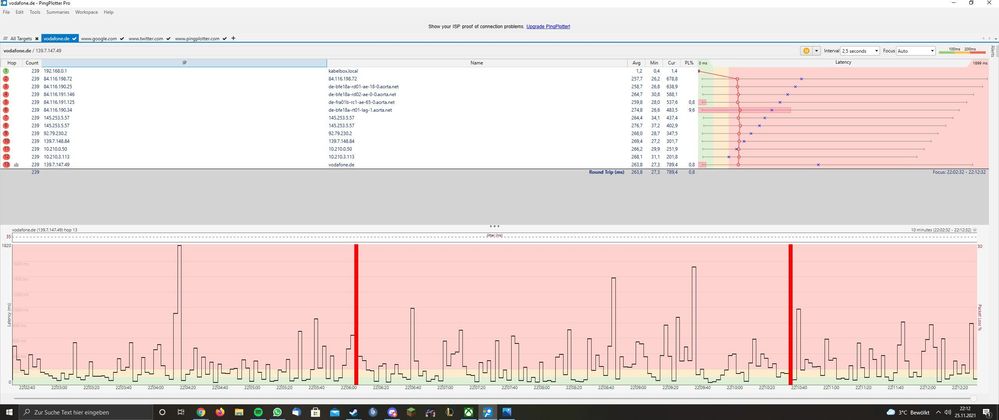Open the File menu

6,12
